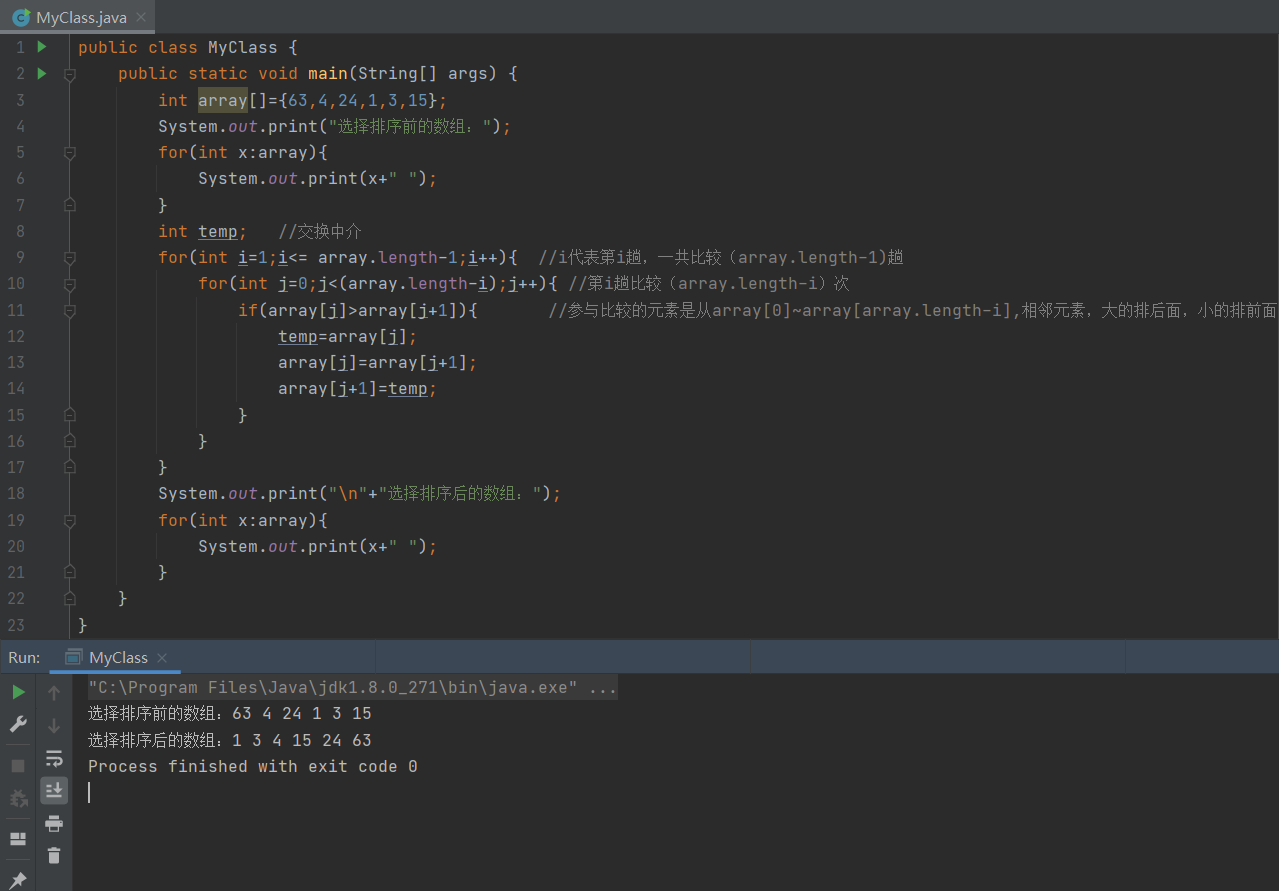Open Modify Run Configuration wrench icon
Image resolution: width=1279 pixels, height=891 pixels.
click(x=18, y=724)
